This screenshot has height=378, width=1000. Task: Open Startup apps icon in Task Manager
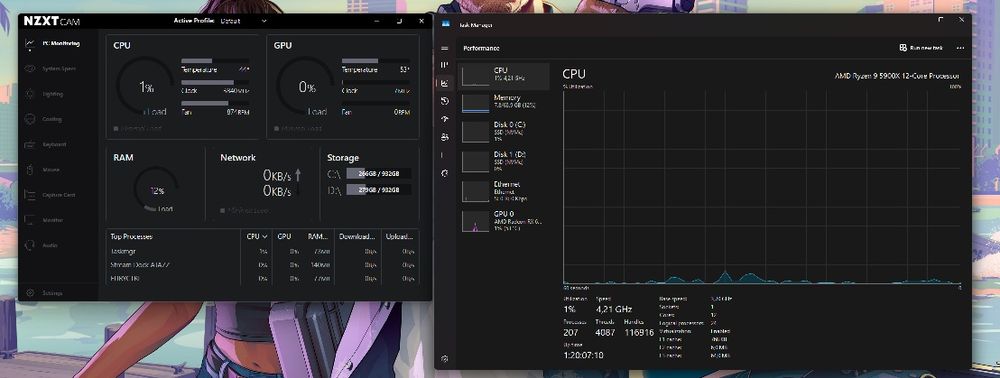[445, 119]
